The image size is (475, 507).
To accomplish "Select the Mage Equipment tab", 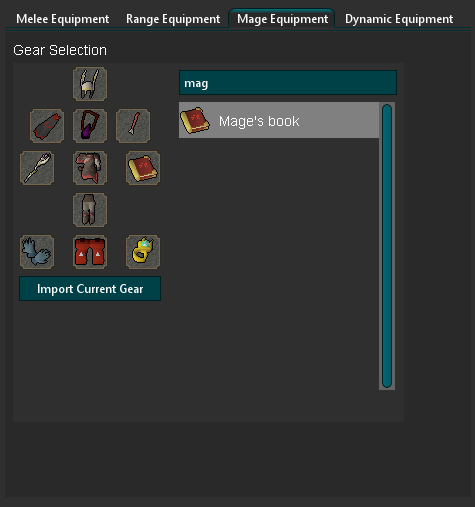I will 282,19.
